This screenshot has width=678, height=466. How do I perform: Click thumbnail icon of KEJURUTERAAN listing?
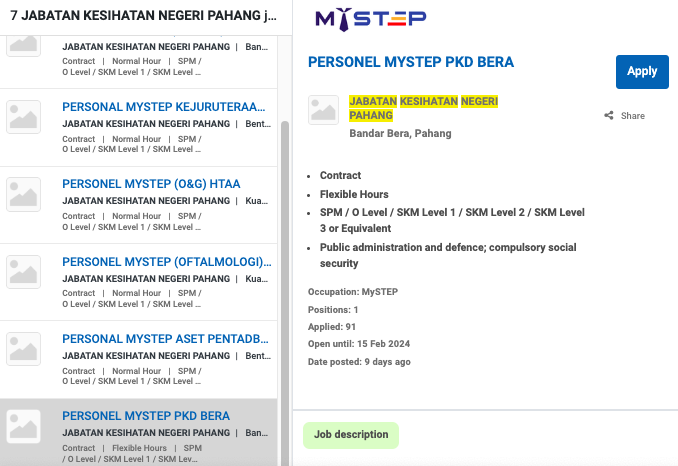click(x=24, y=117)
